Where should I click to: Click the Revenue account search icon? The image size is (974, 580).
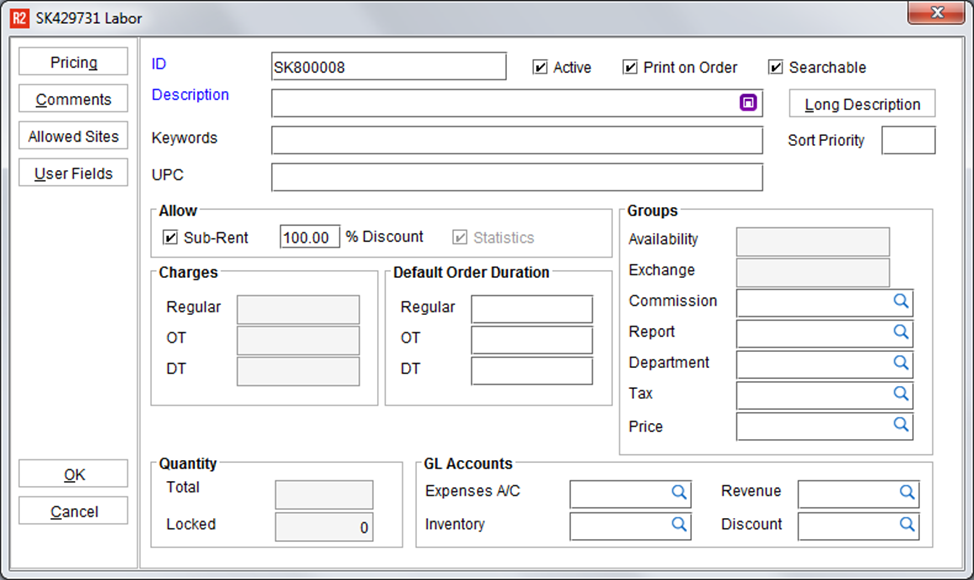point(907,492)
